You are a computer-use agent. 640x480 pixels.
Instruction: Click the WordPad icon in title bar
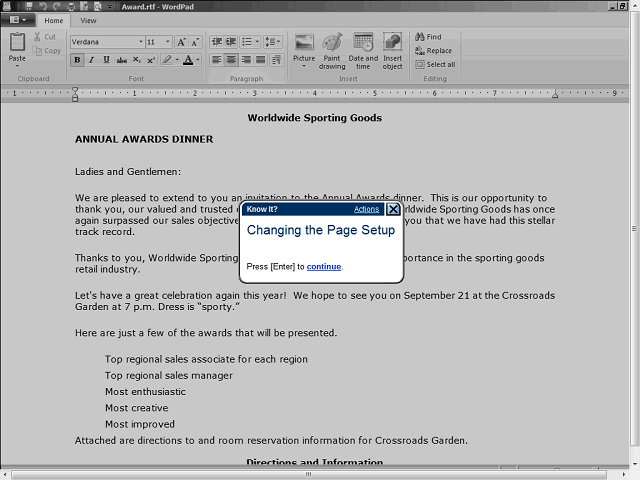[x=7, y=6]
